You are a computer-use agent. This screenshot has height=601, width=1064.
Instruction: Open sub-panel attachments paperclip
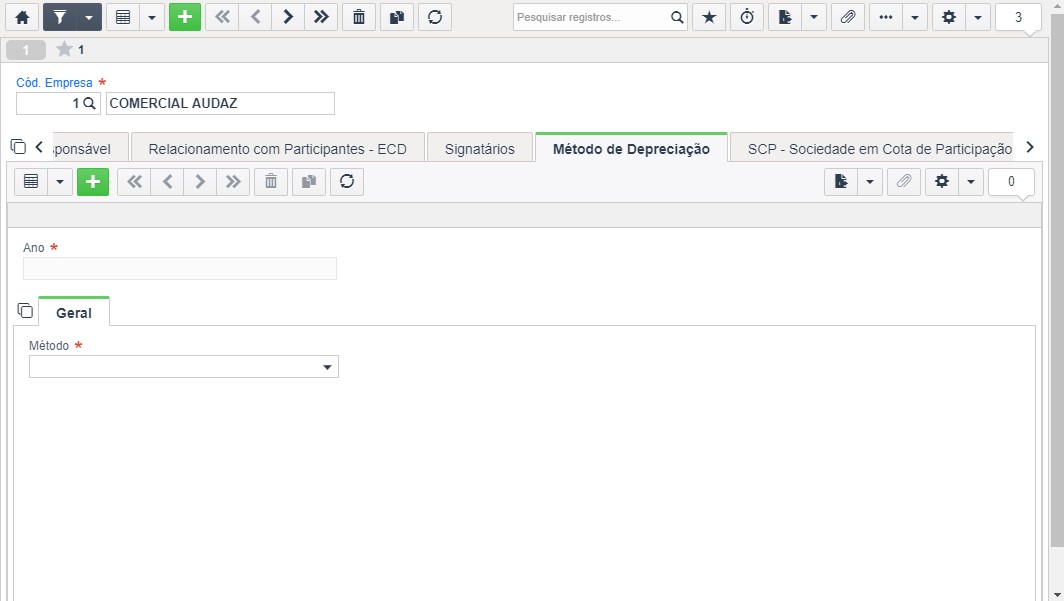904,181
